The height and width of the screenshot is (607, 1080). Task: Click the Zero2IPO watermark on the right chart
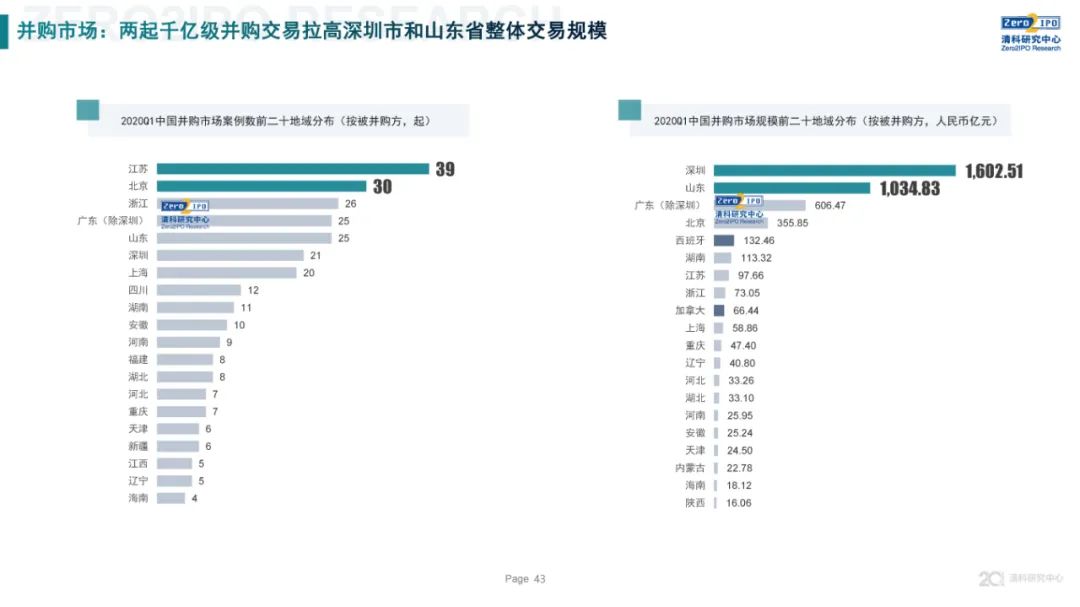(739, 209)
